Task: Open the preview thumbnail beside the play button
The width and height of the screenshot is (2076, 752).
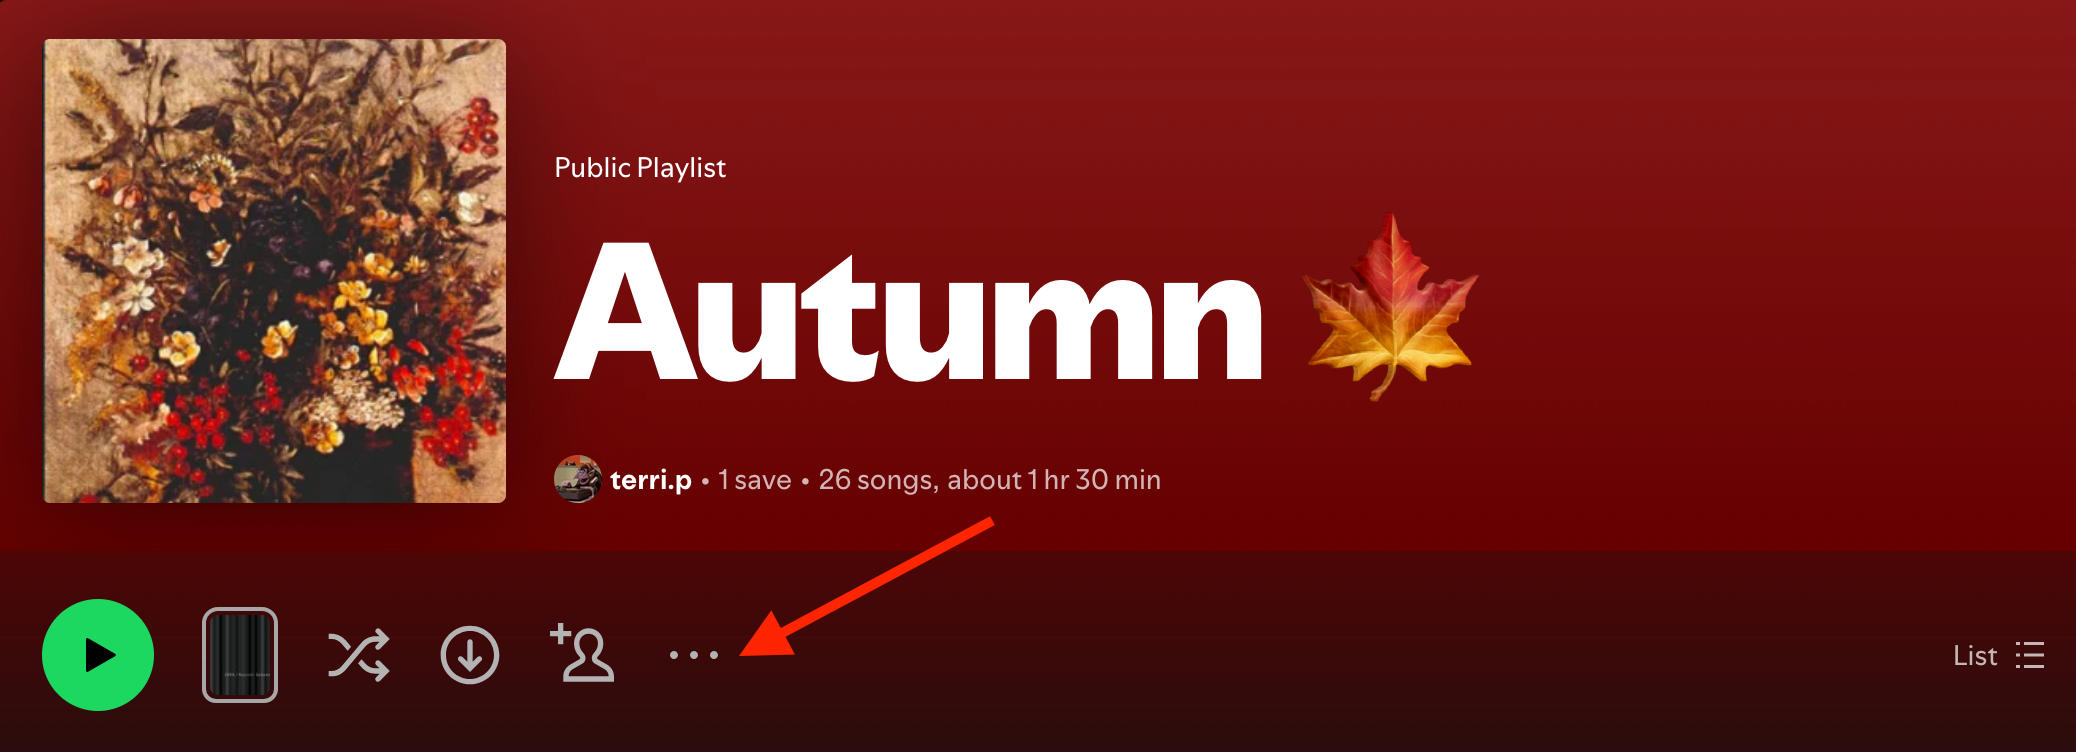Action: (240, 655)
